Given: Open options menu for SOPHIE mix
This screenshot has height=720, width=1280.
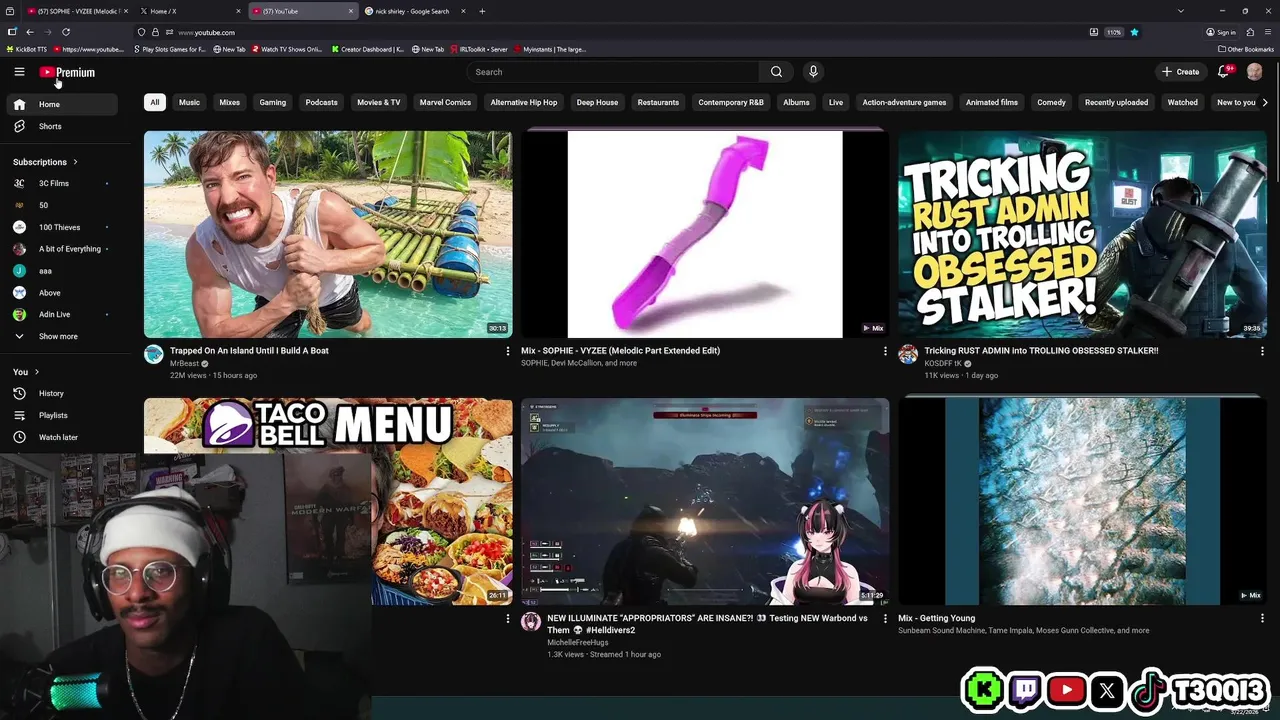Looking at the screenshot, I should tap(885, 351).
